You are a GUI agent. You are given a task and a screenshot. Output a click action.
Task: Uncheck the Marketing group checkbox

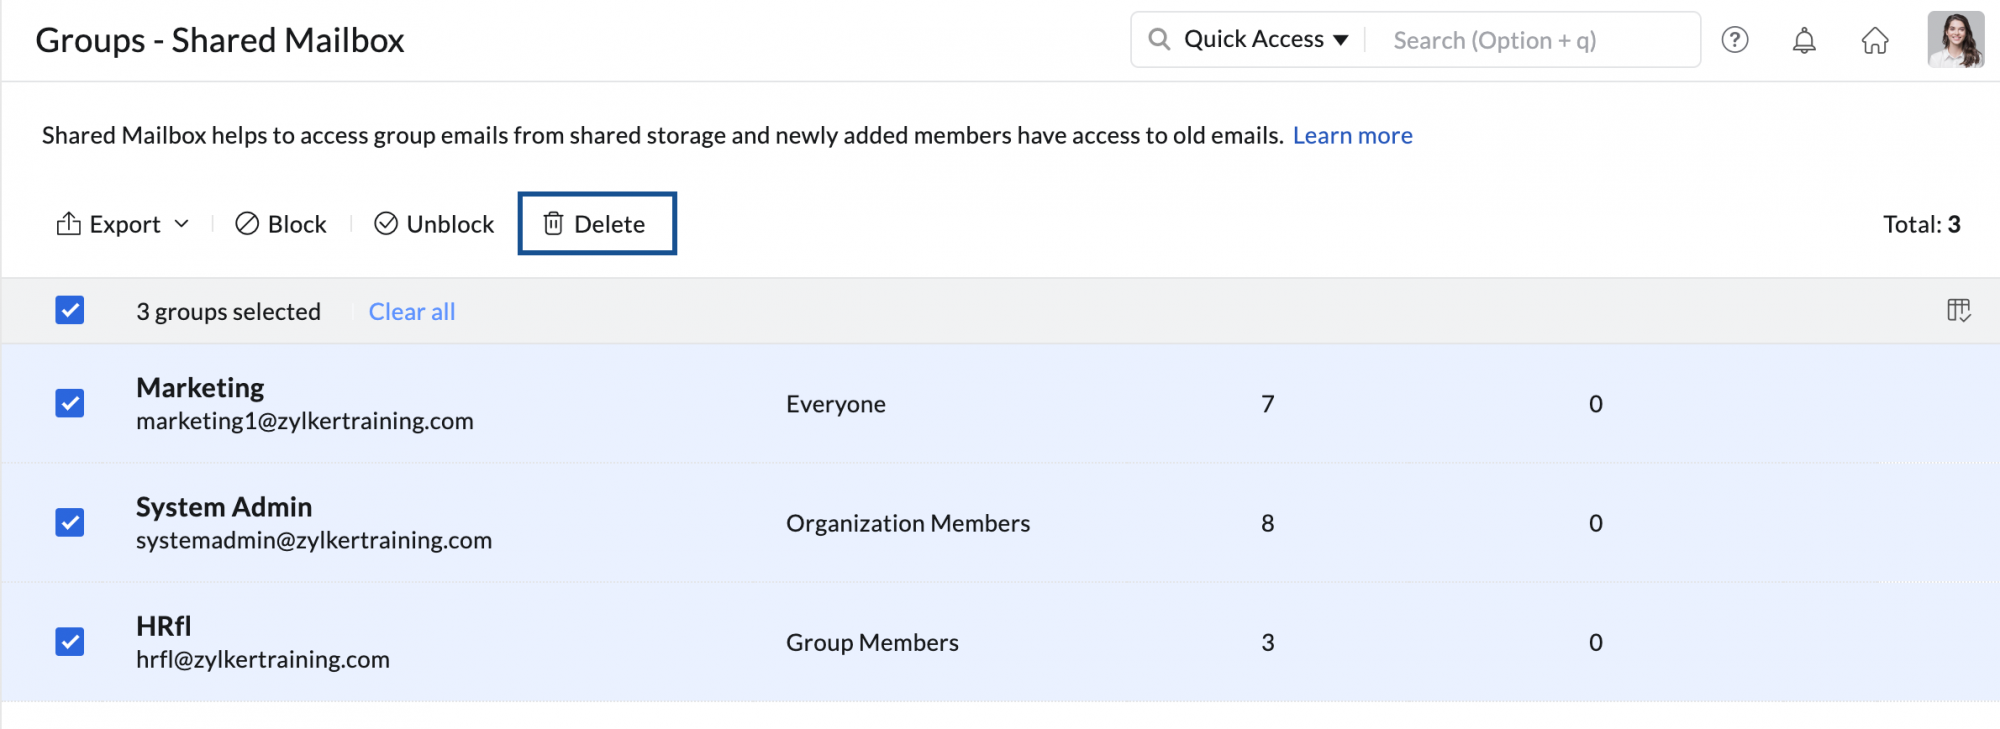tap(70, 403)
